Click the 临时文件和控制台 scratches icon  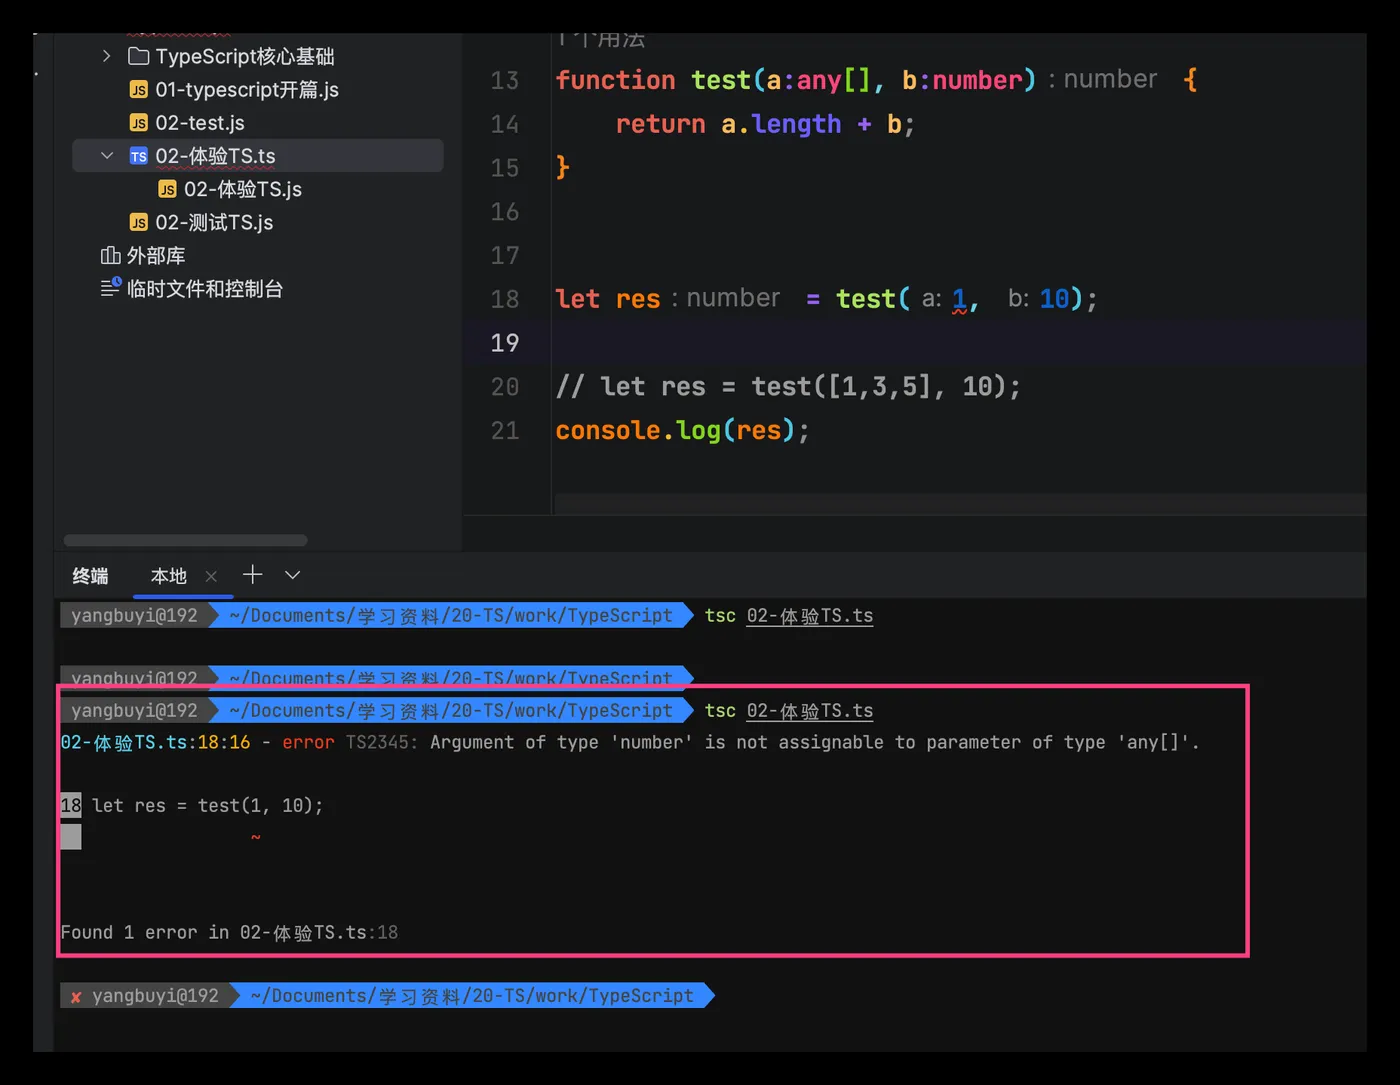[x=111, y=288]
